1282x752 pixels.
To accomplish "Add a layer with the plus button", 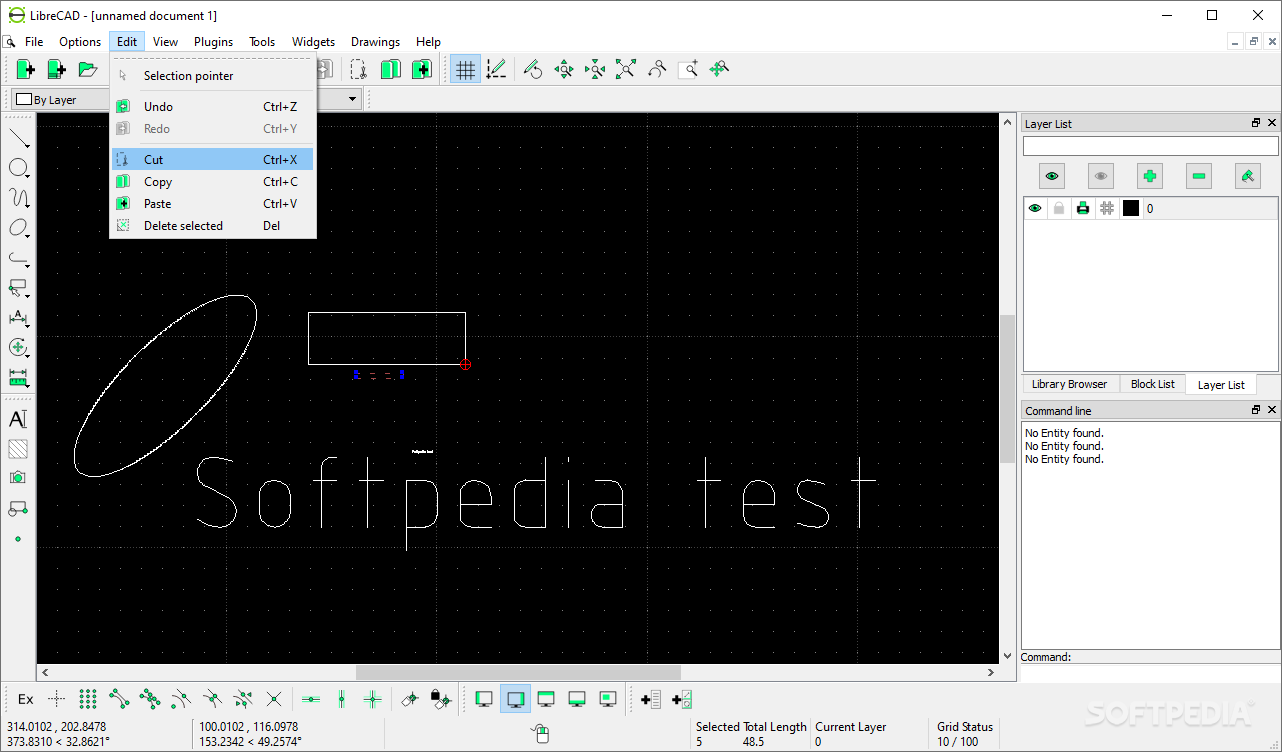I will [x=1150, y=176].
